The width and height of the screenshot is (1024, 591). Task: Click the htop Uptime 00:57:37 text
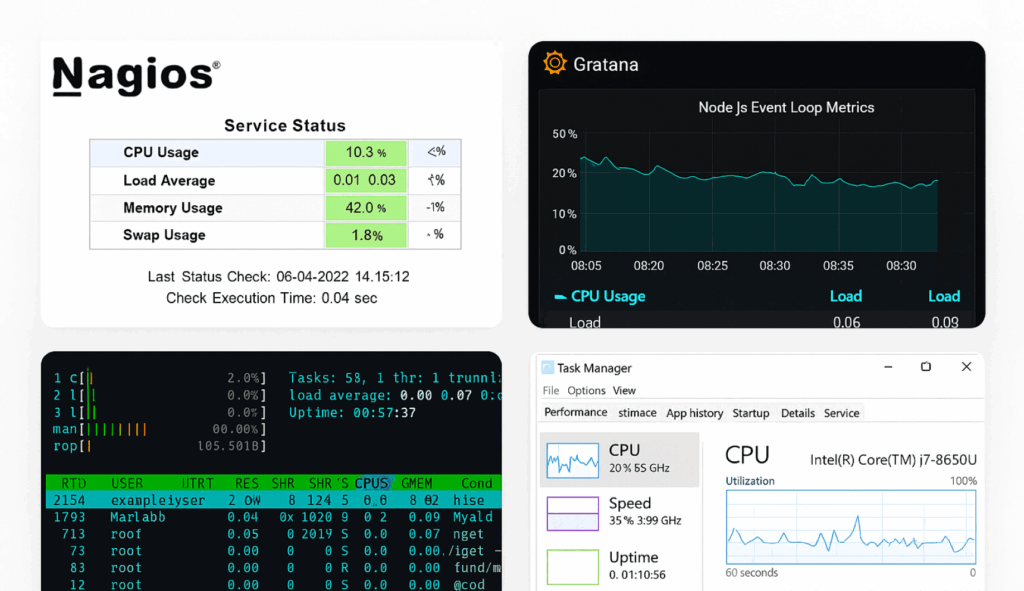352,413
